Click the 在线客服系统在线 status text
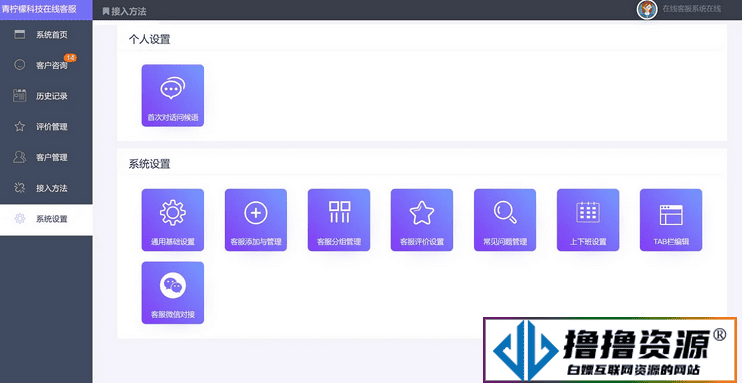 pos(691,9)
